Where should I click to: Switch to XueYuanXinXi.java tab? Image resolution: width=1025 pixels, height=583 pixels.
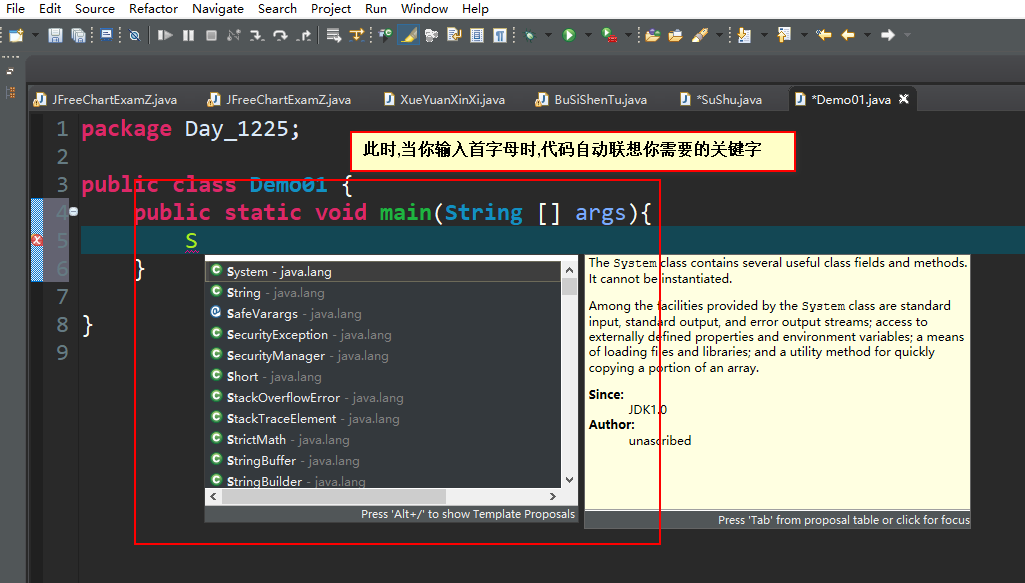click(445, 99)
